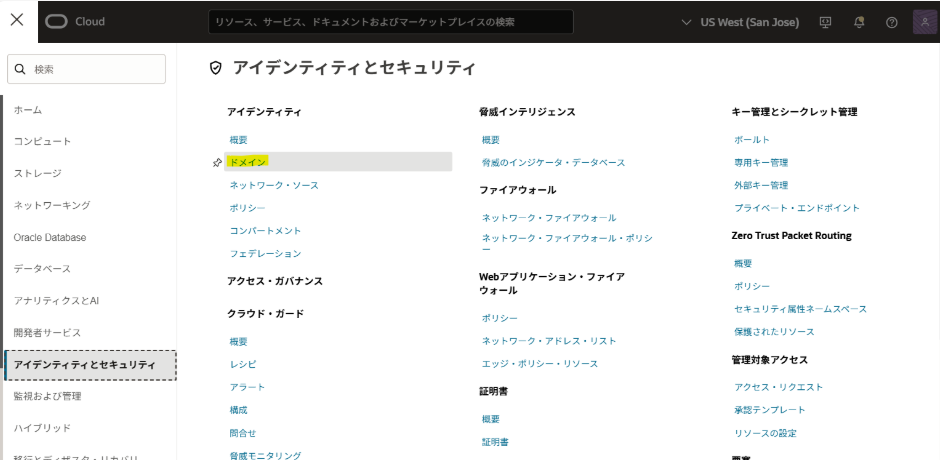Select Oracle Database in the sidebar

(x=50, y=237)
